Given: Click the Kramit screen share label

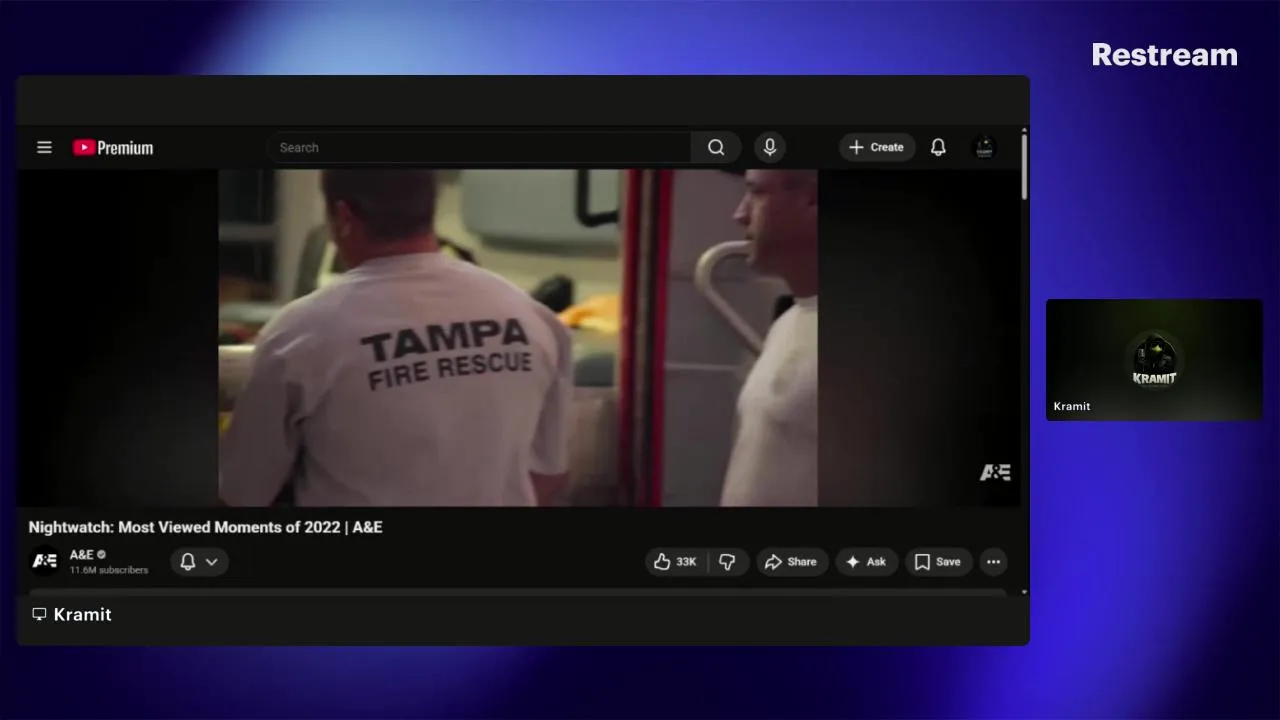Looking at the screenshot, I should coord(82,614).
